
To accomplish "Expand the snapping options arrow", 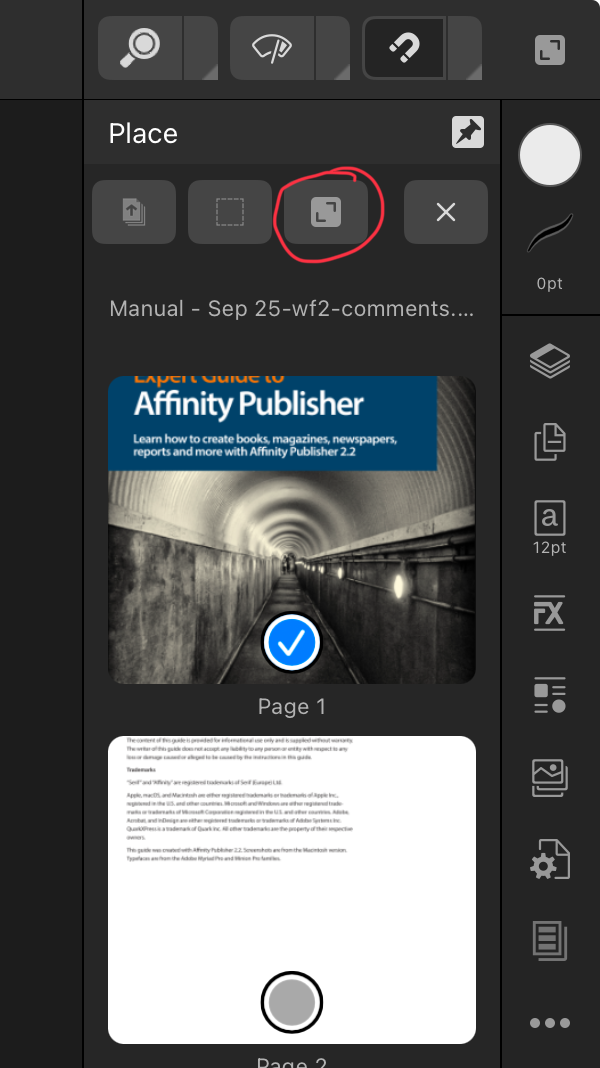I will (465, 48).
